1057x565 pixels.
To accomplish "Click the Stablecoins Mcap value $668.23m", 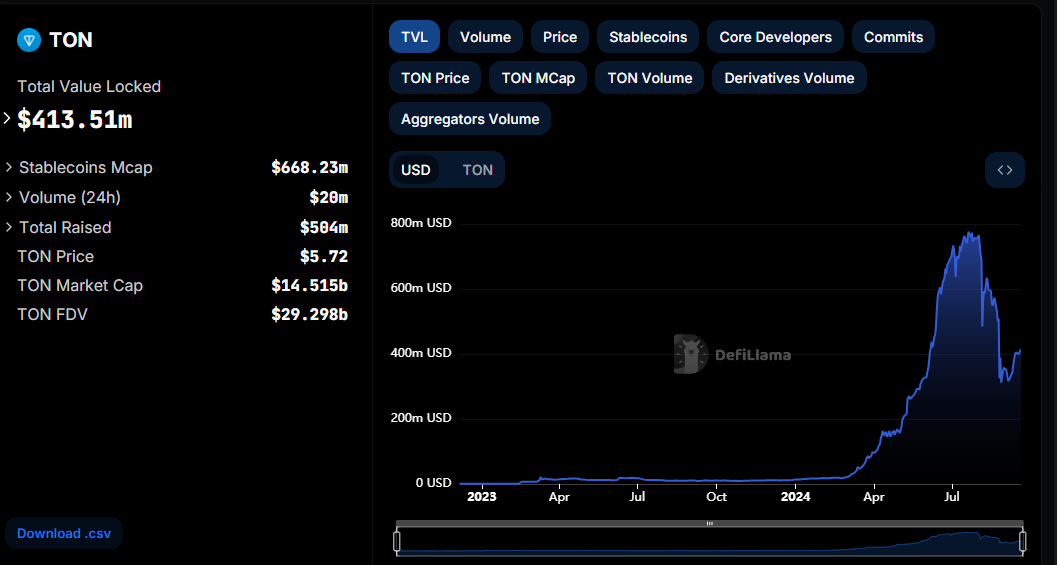I will (309, 167).
